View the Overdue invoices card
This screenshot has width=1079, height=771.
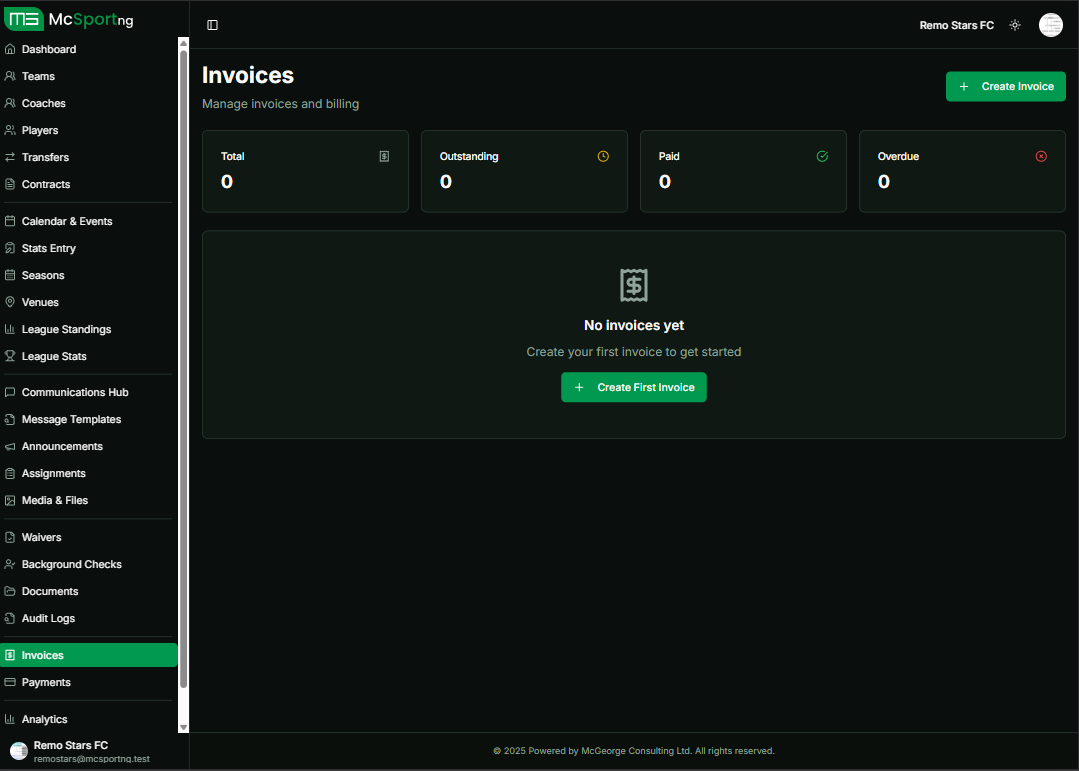pyautogui.click(x=961, y=171)
